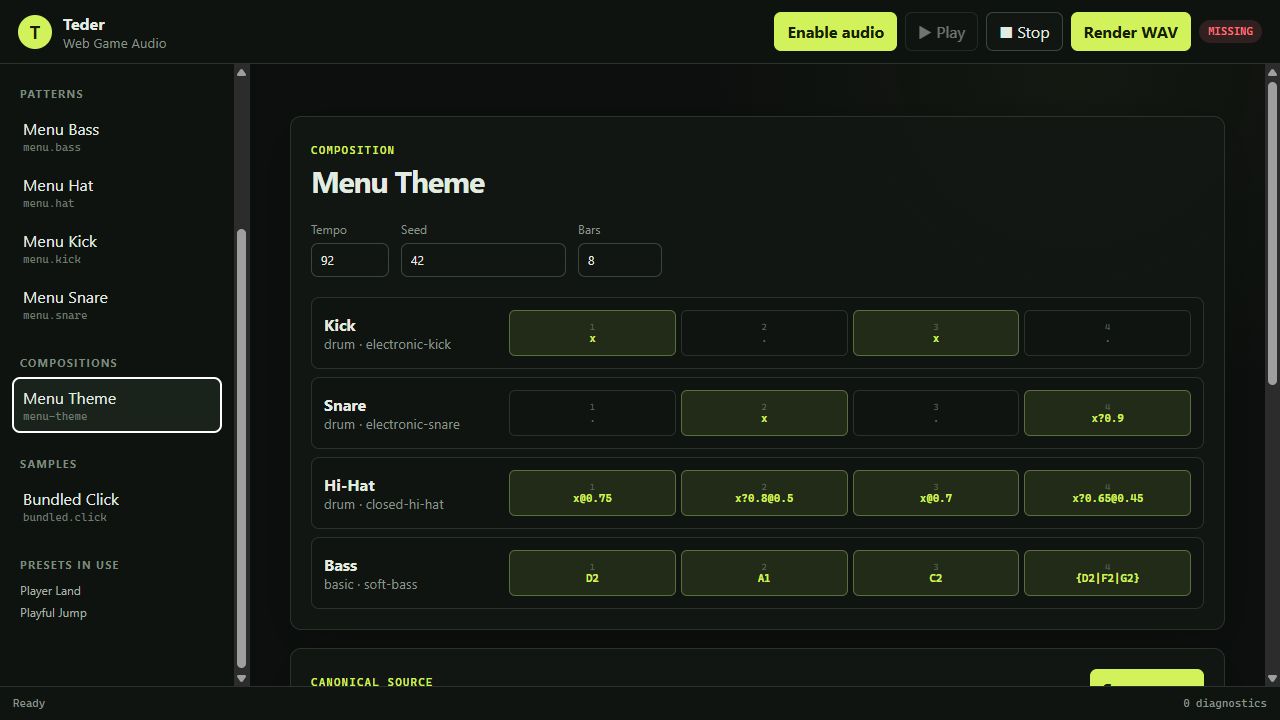Screen dimensions: 1280x720
Task: Start playback with Play button
Action: (941, 32)
